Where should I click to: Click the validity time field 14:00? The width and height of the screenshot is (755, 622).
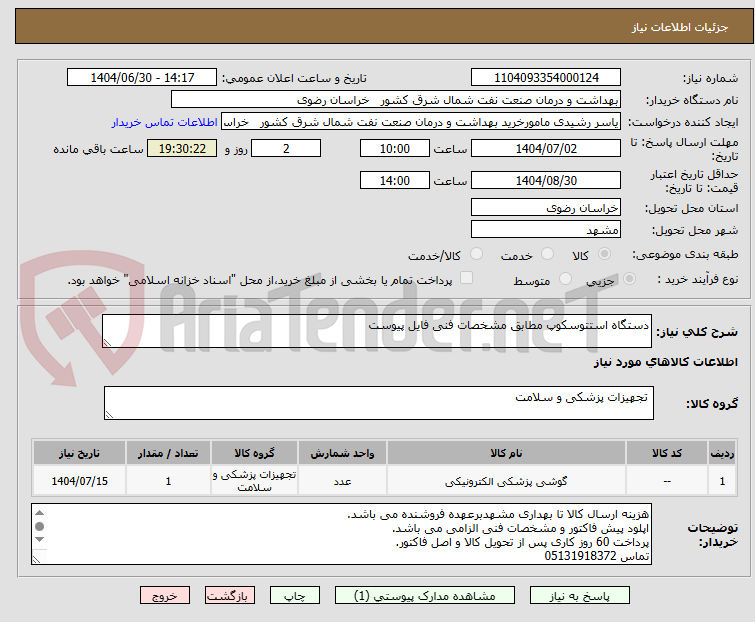coord(394,181)
